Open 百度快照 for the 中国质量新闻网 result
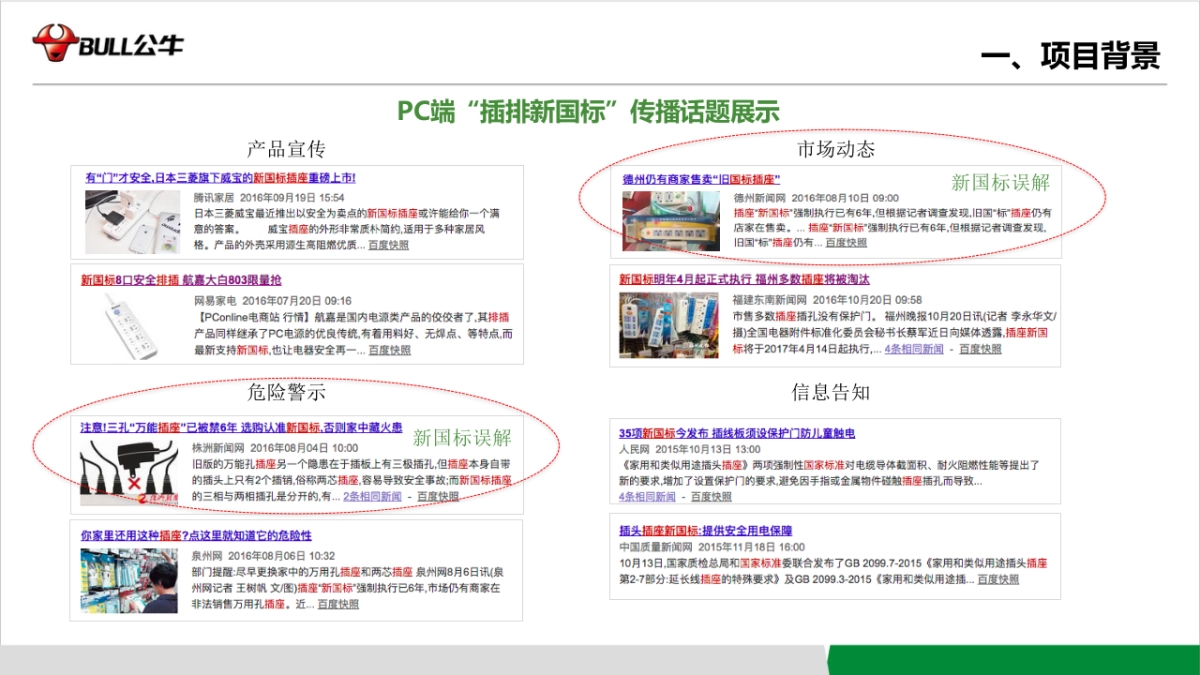 pos(998,579)
